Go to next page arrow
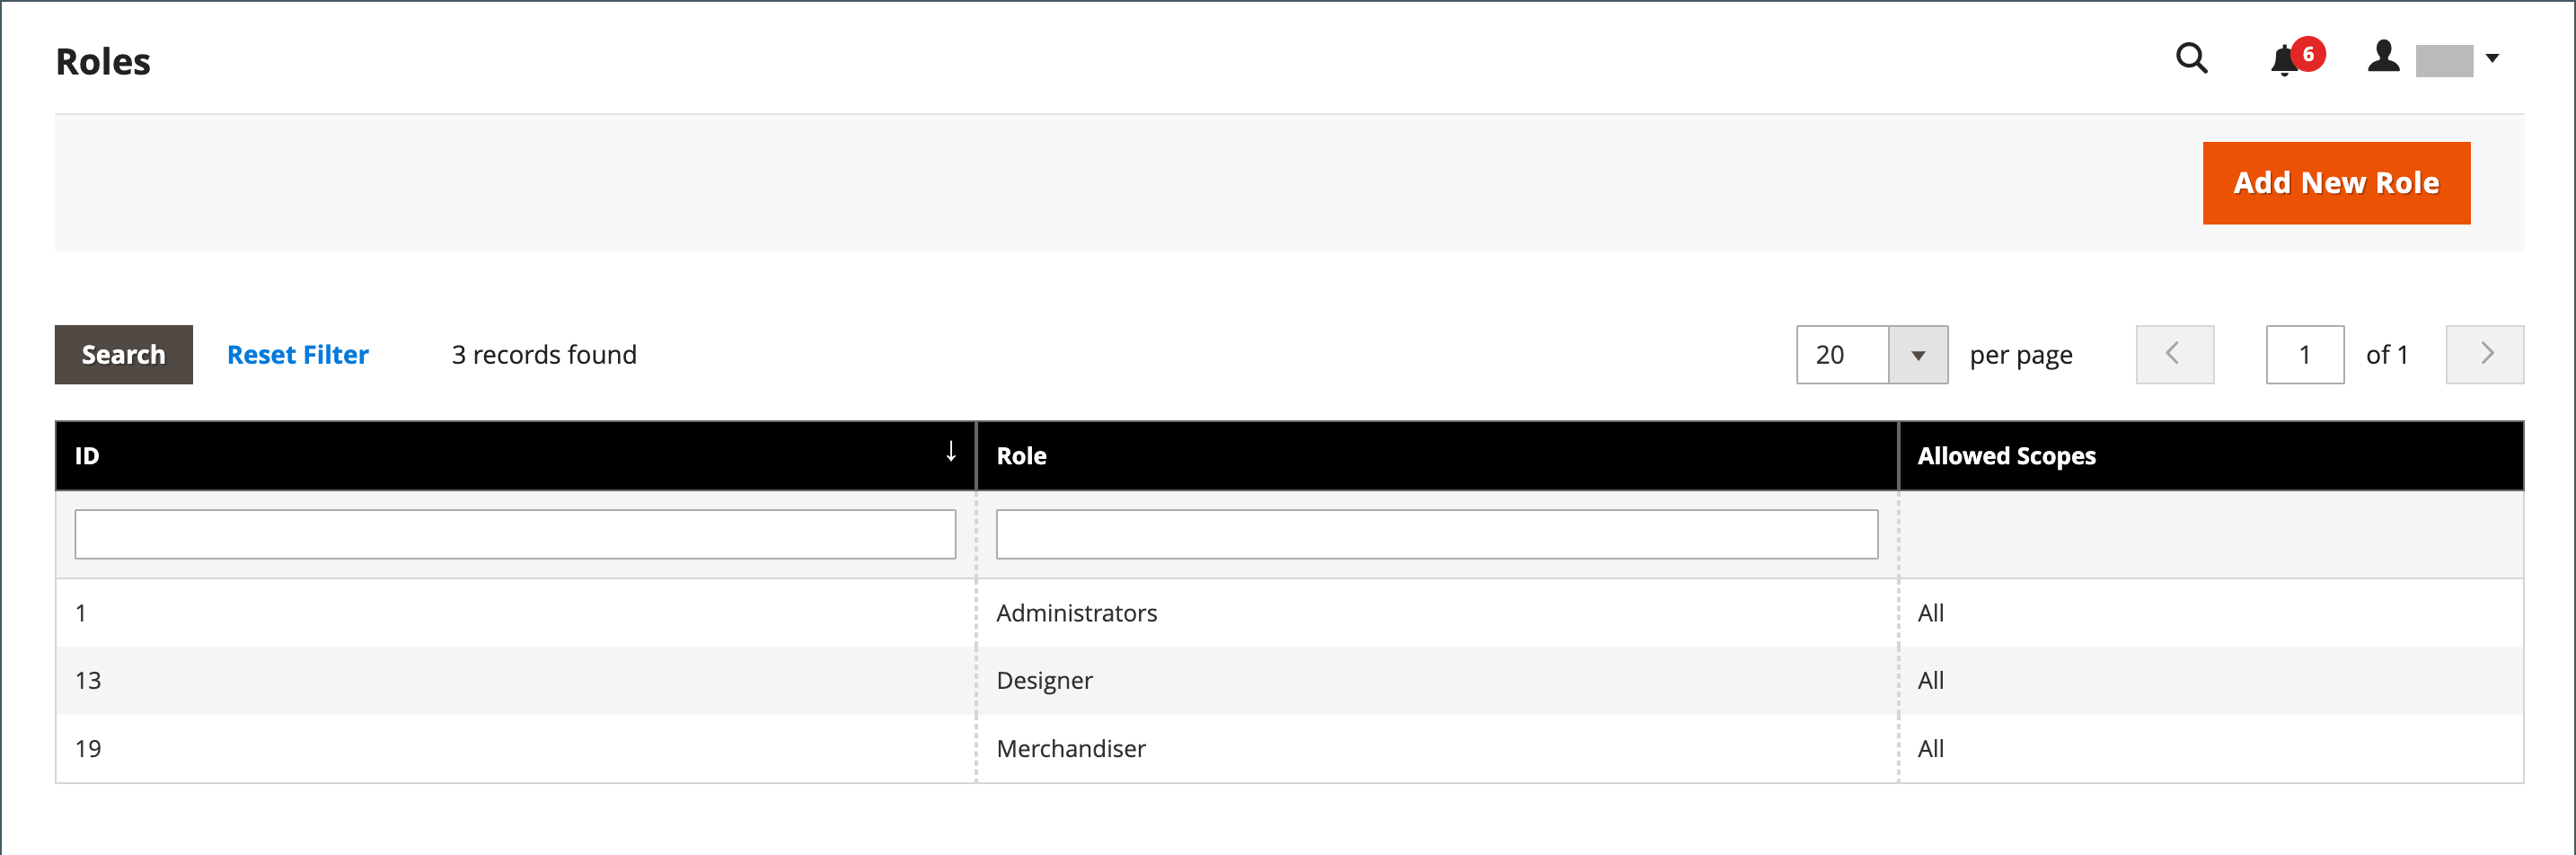Screen dimensions: 2576x855 pos(2484,355)
